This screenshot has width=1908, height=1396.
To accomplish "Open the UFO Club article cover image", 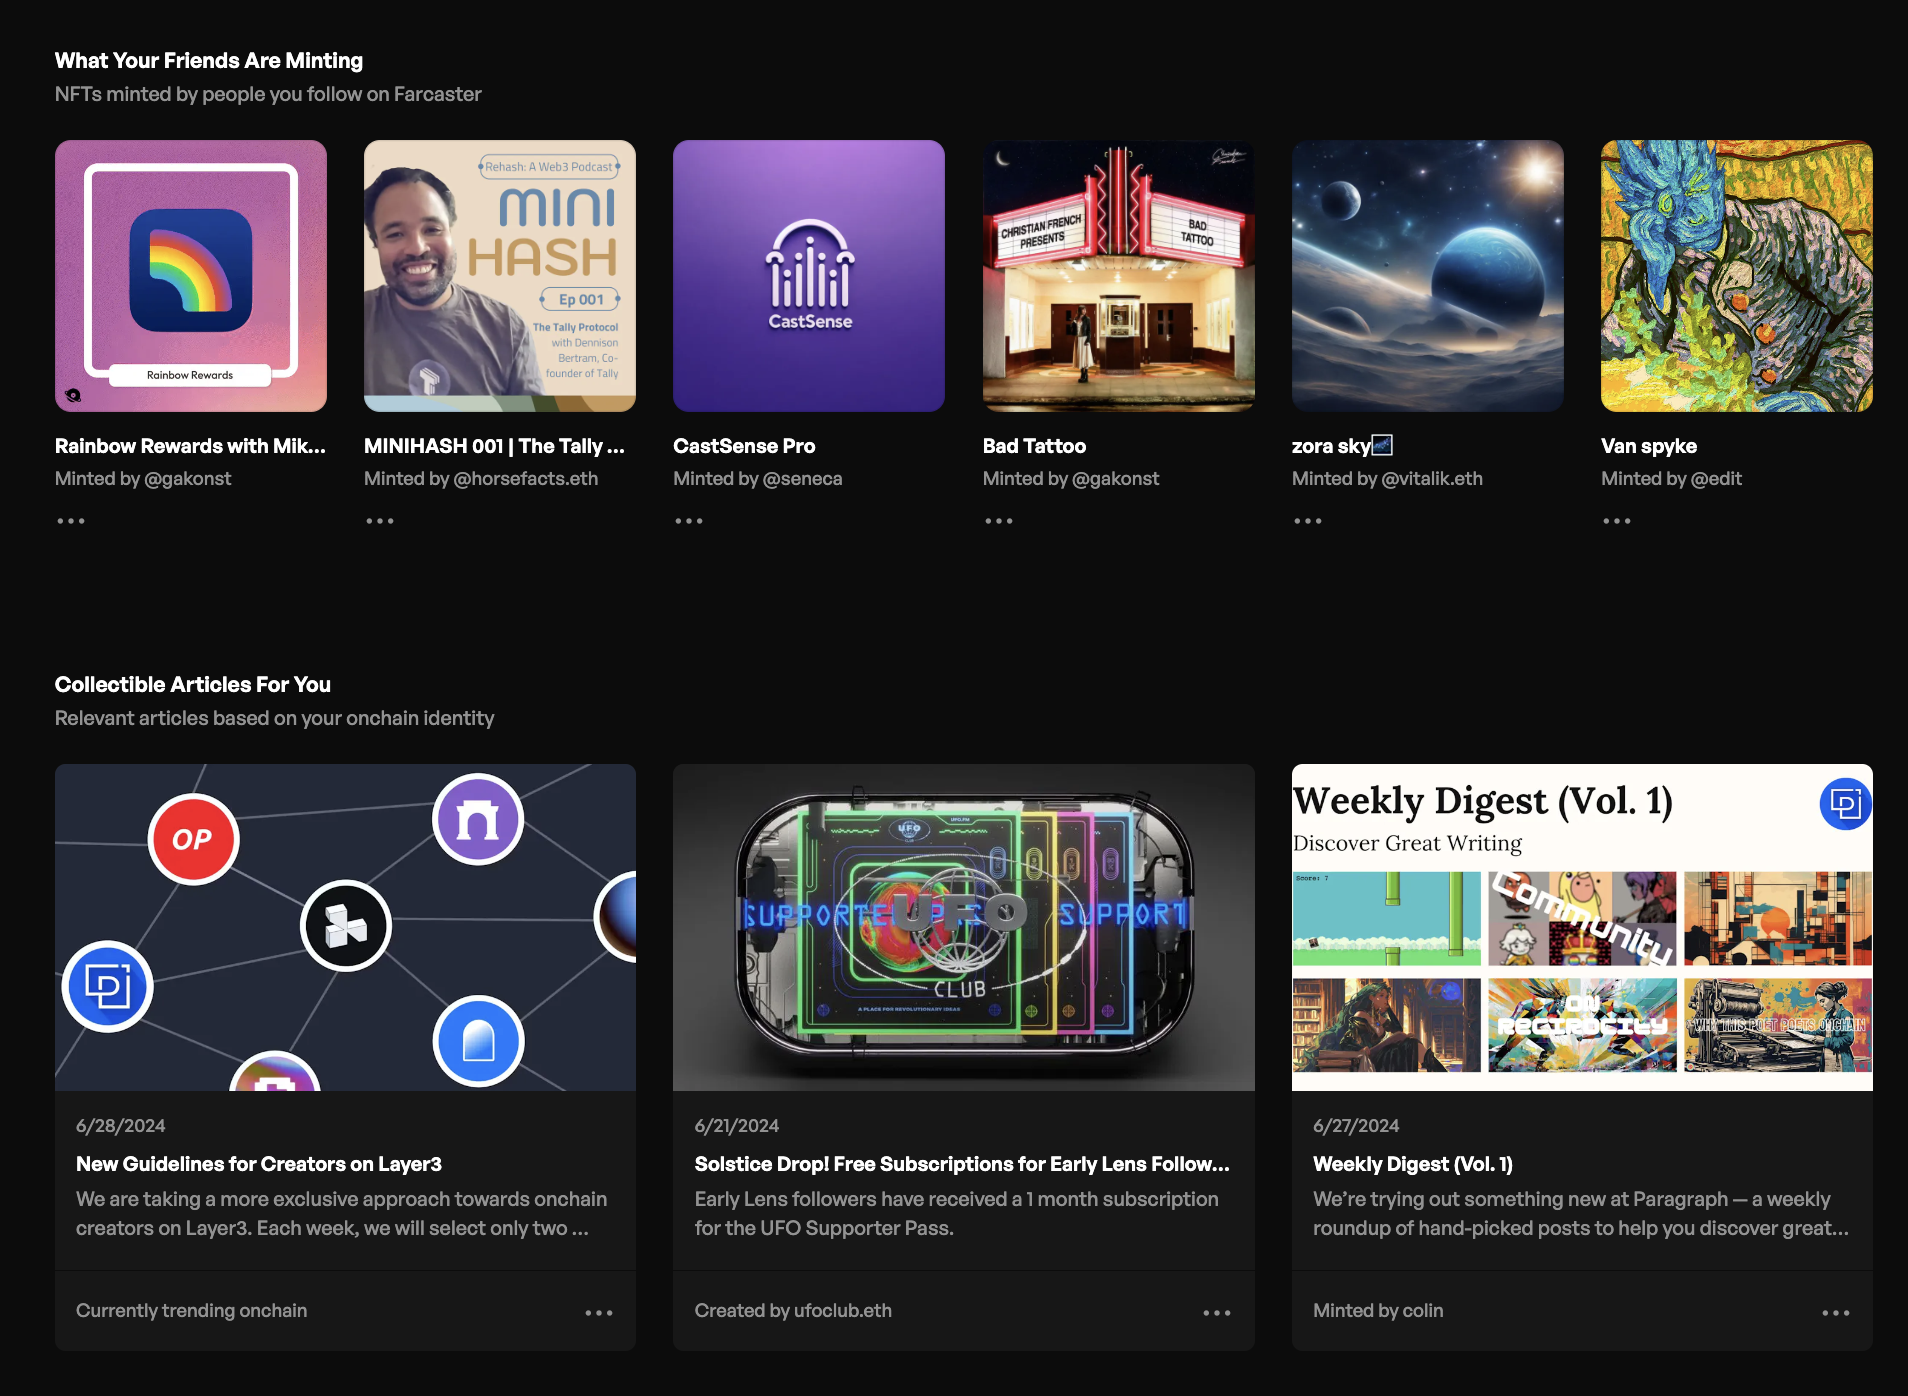I will 963,927.
